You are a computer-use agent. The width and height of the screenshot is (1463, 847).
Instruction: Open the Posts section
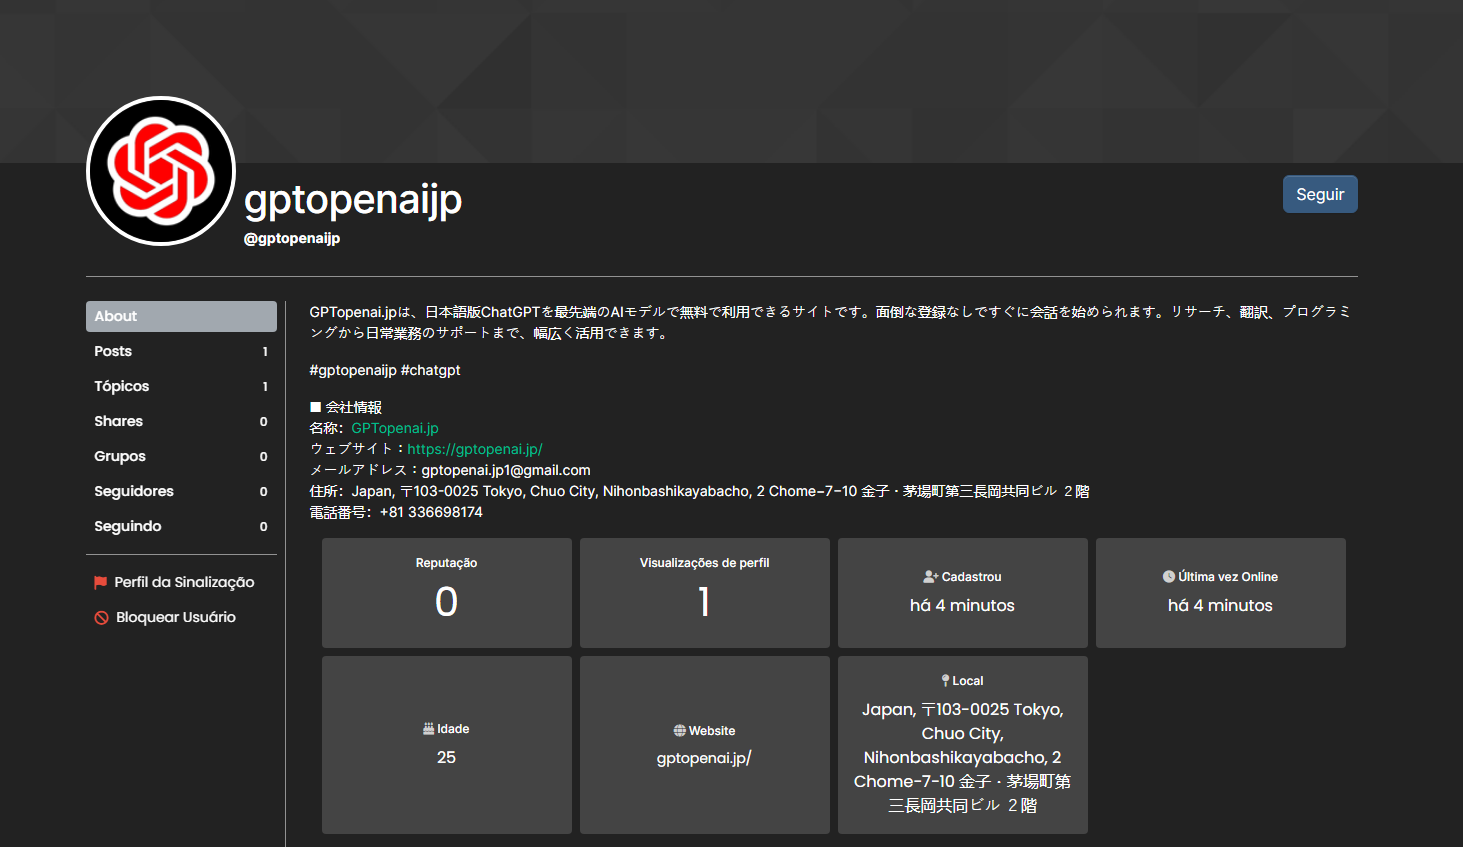click(x=181, y=351)
